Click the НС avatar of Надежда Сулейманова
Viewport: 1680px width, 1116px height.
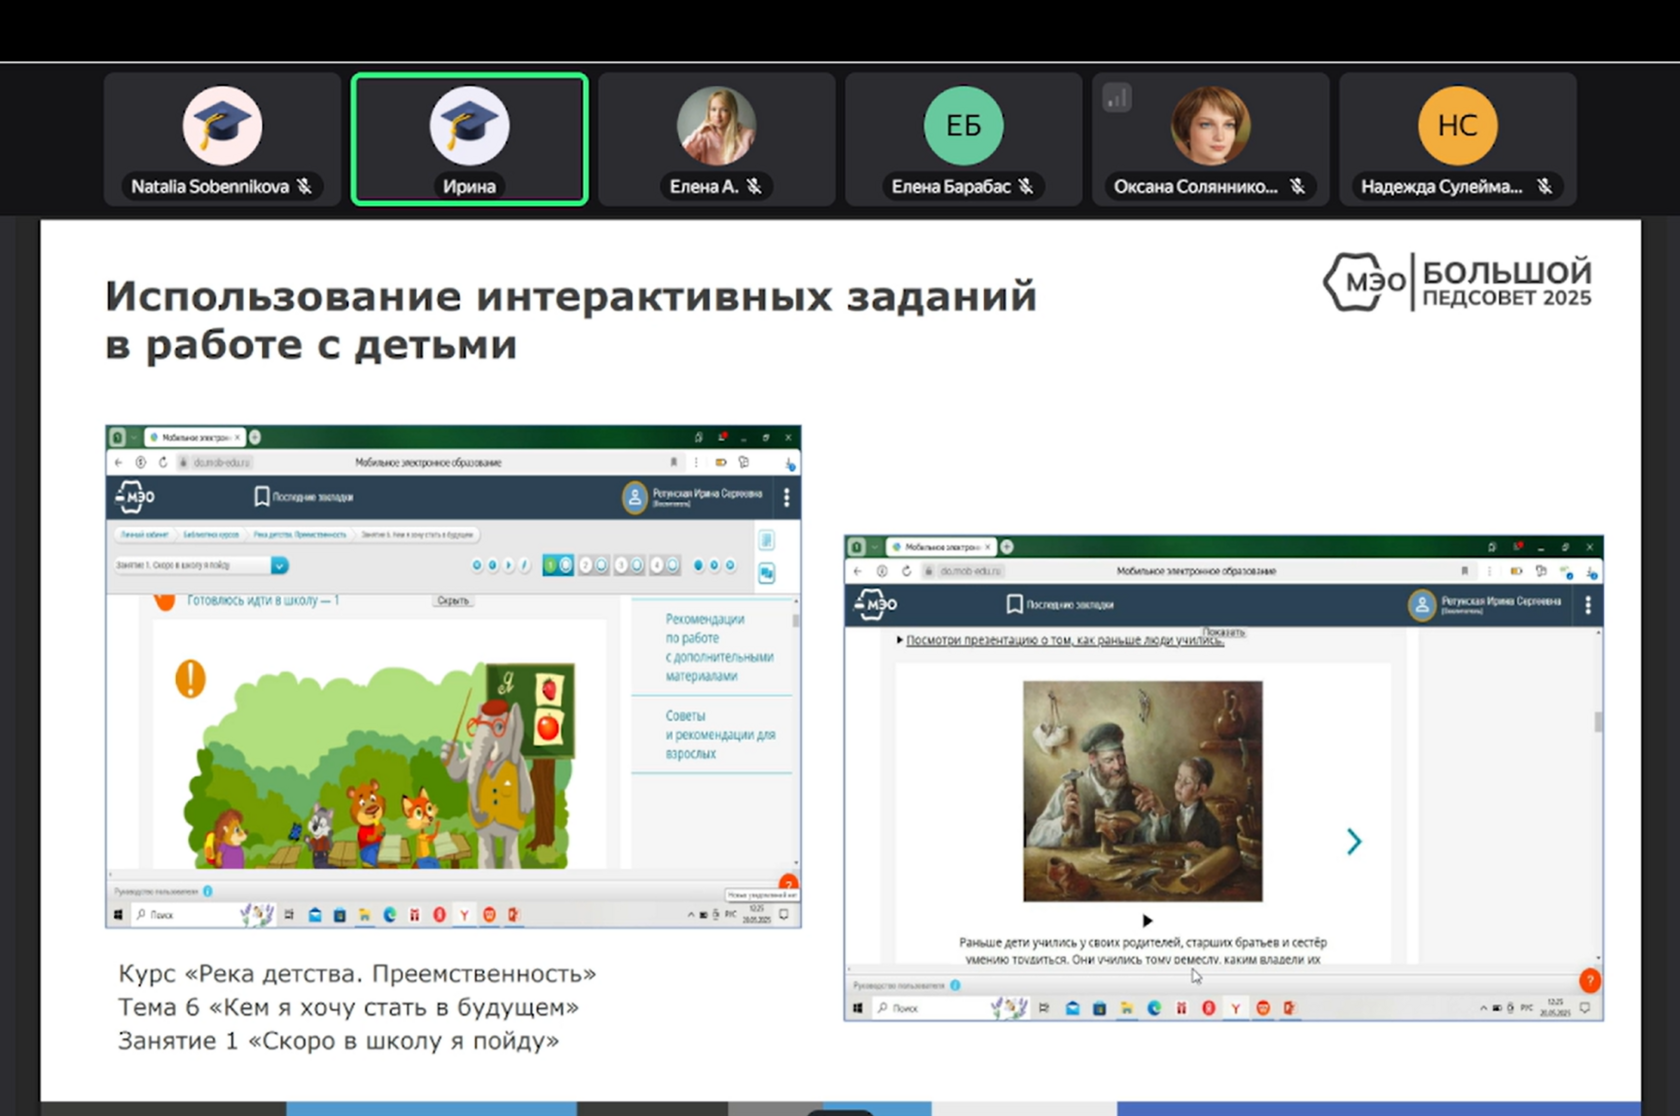[x=1457, y=125]
